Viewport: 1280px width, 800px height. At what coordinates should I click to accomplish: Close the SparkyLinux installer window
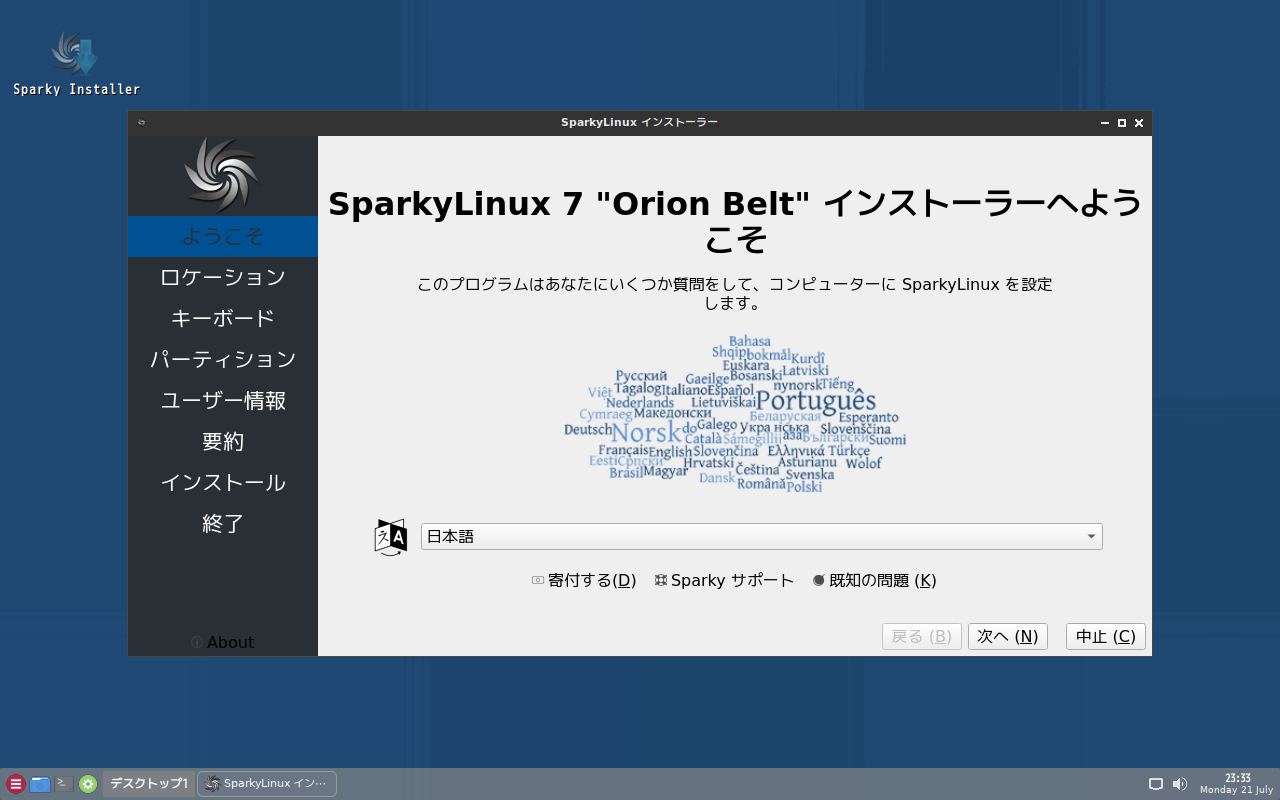tap(1139, 123)
